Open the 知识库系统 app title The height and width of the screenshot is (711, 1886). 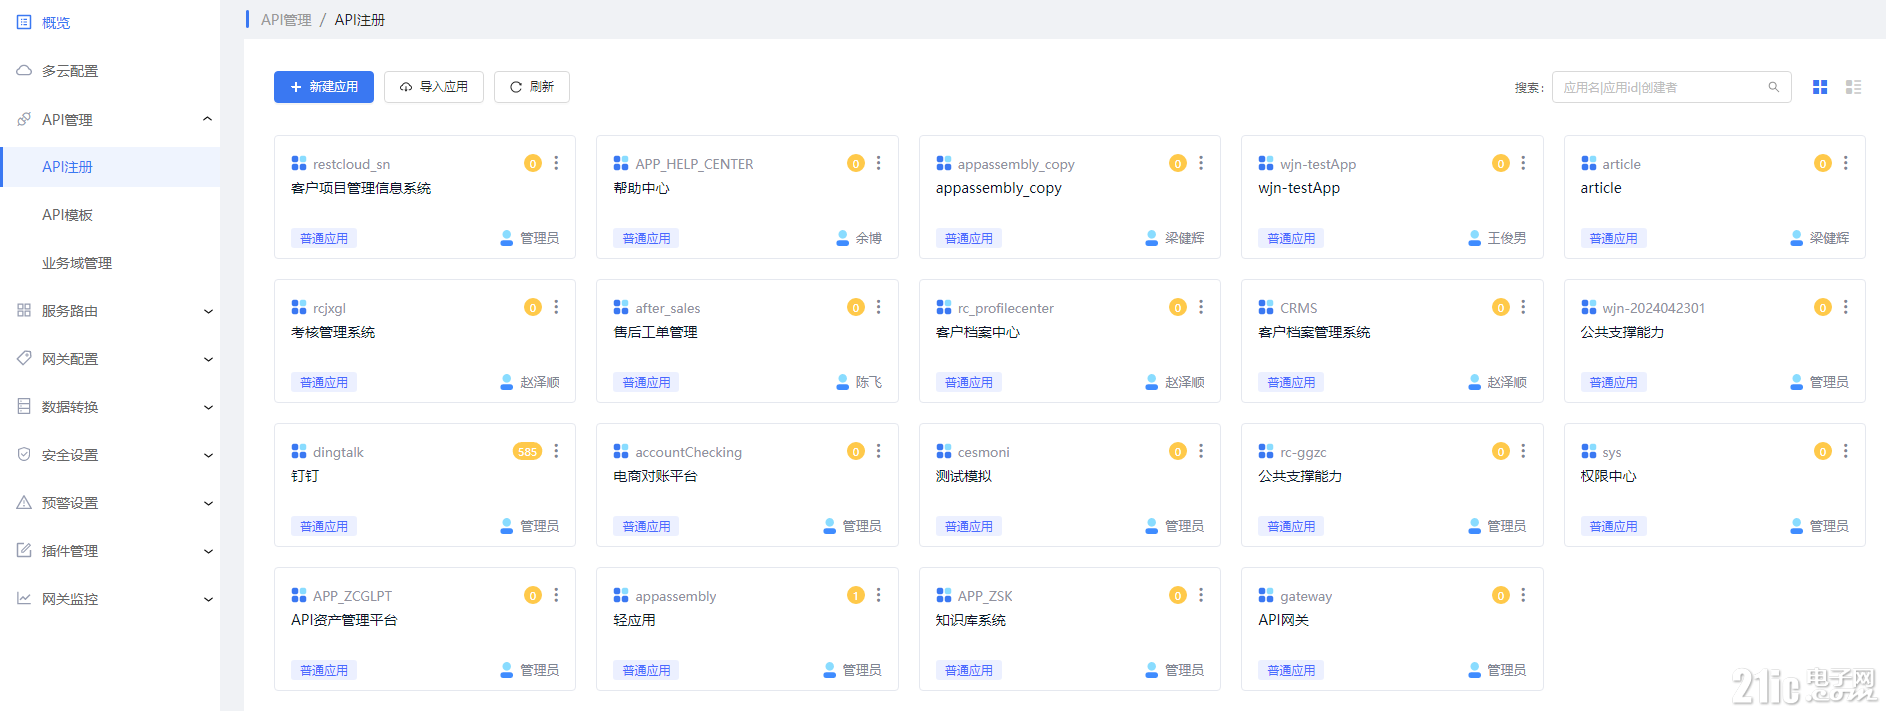(x=970, y=620)
